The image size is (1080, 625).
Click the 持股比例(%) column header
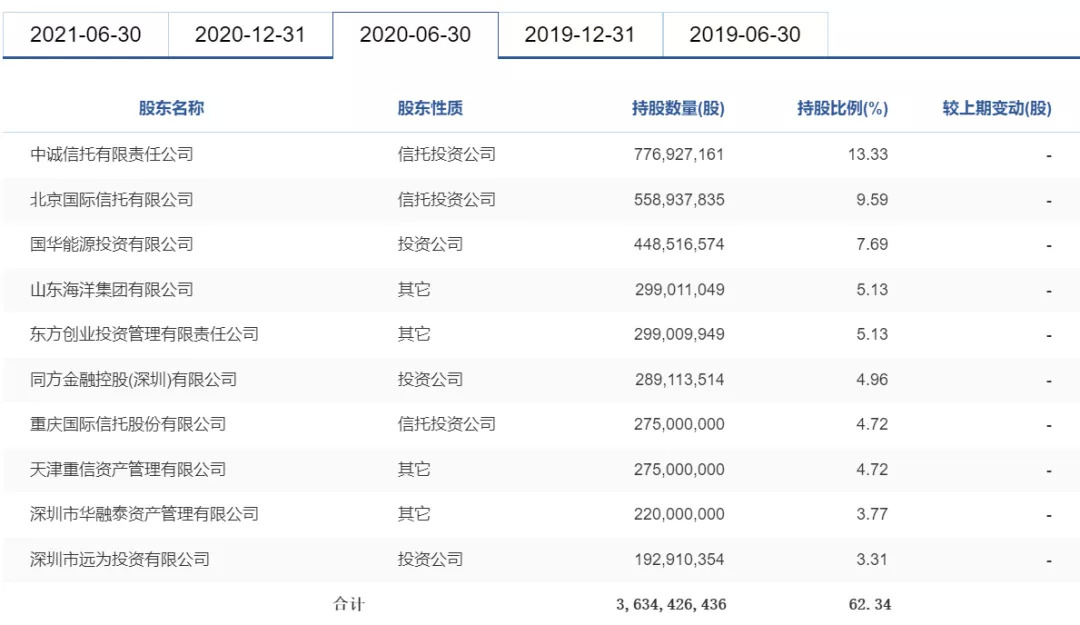pyautogui.click(x=842, y=108)
